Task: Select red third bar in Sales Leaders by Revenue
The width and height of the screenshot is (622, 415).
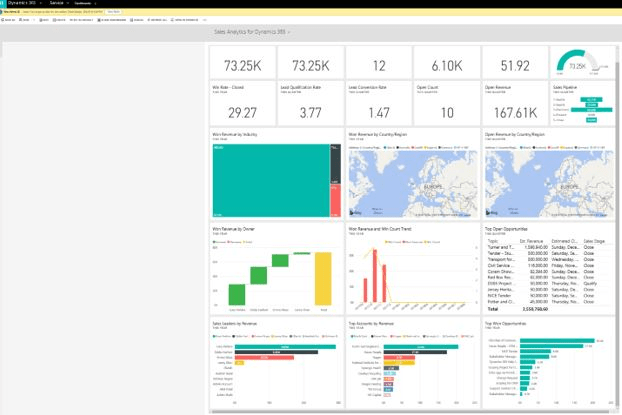Action: [x=264, y=357]
